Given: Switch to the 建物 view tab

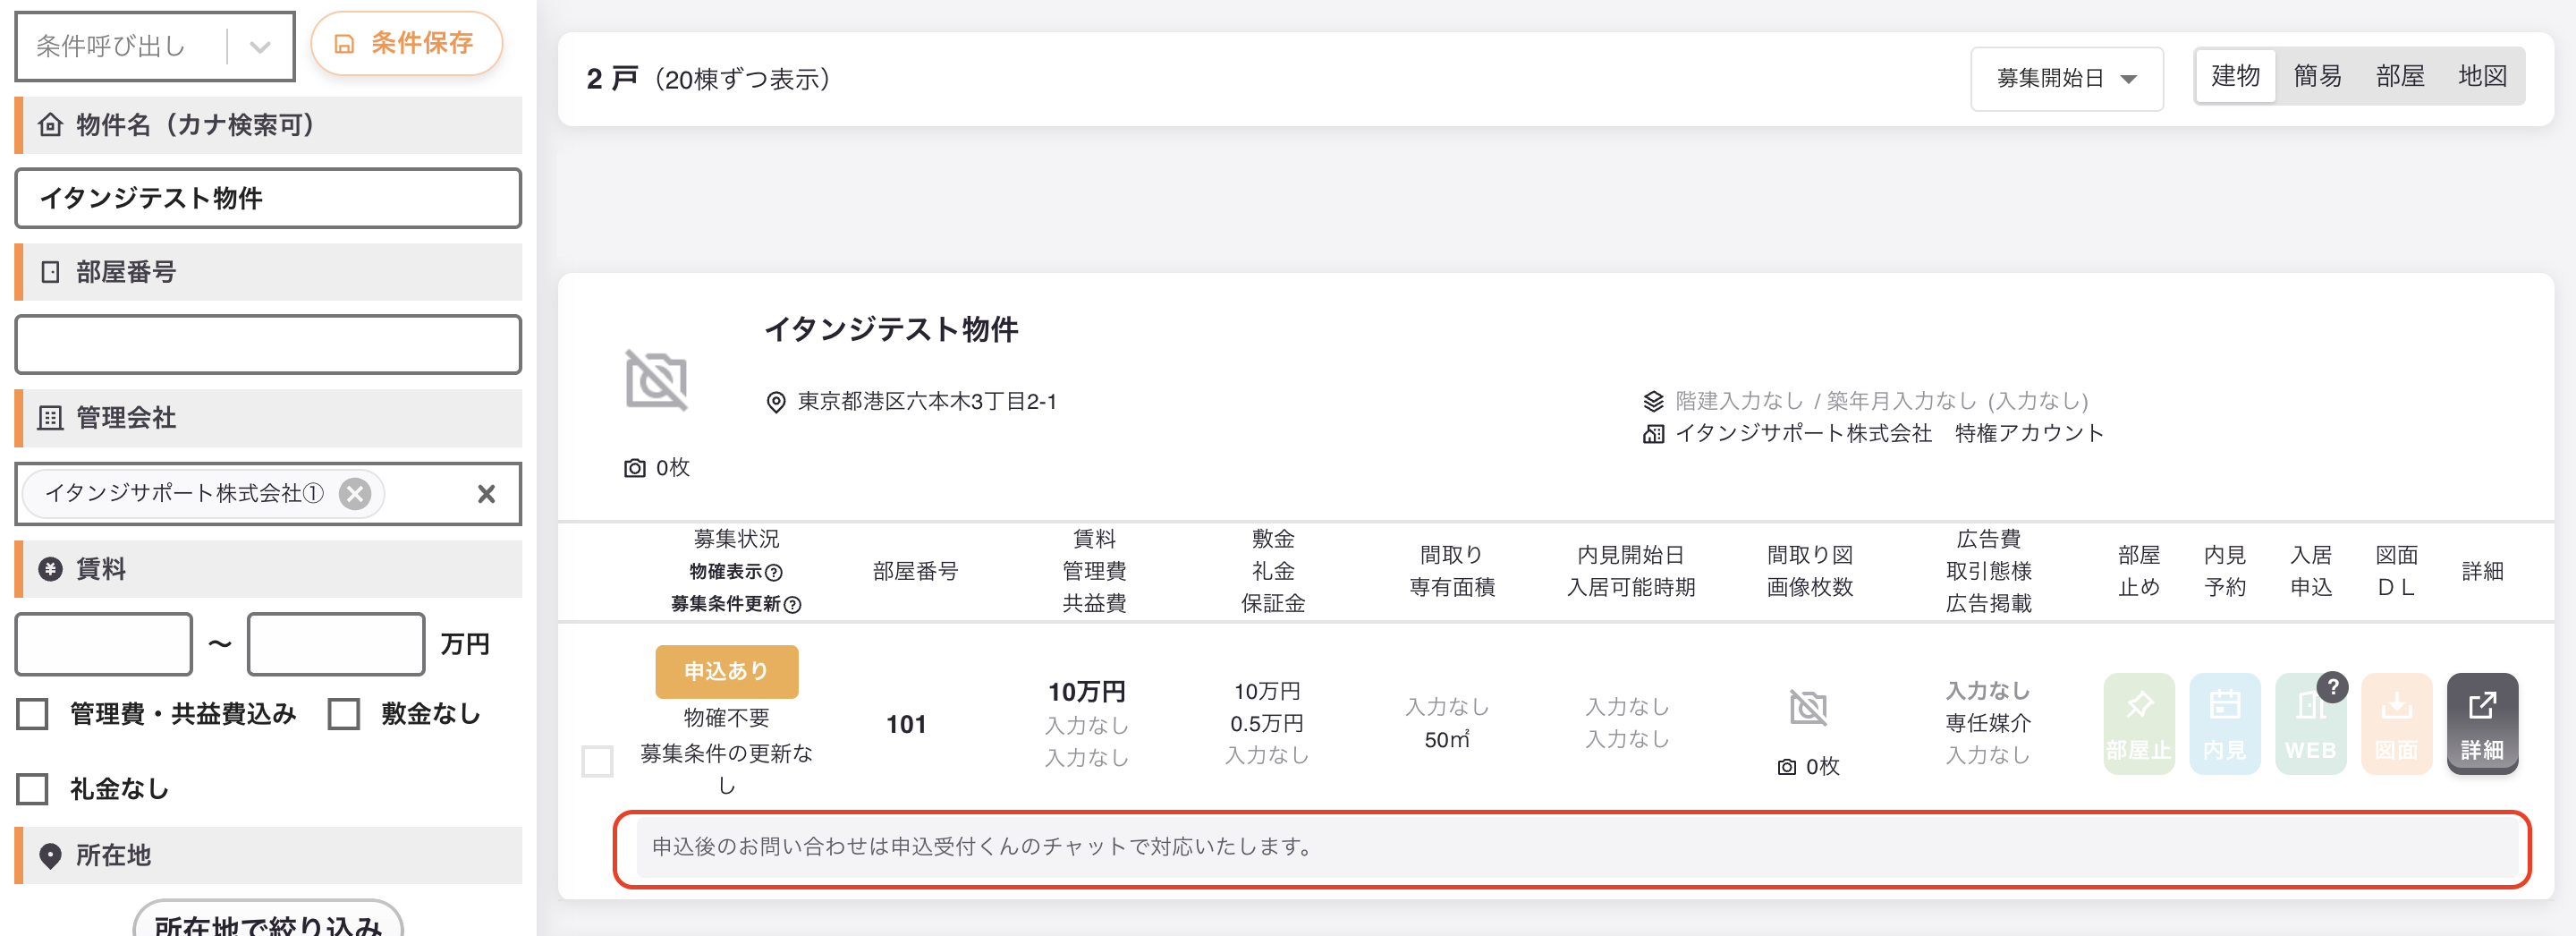Looking at the screenshot, I should 2235,76.
